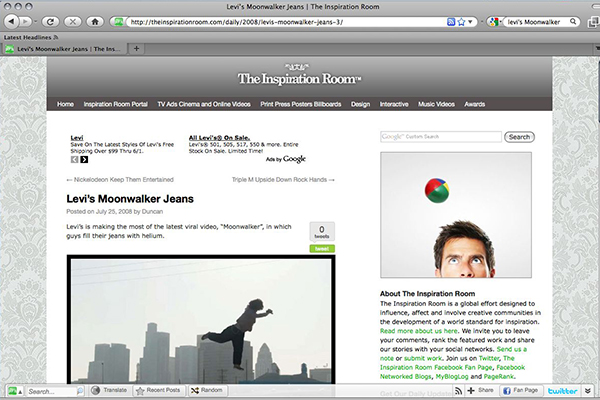The image size is (600, 400).
Task: Open the Music Videos menu item
Action: click(436, 104)
